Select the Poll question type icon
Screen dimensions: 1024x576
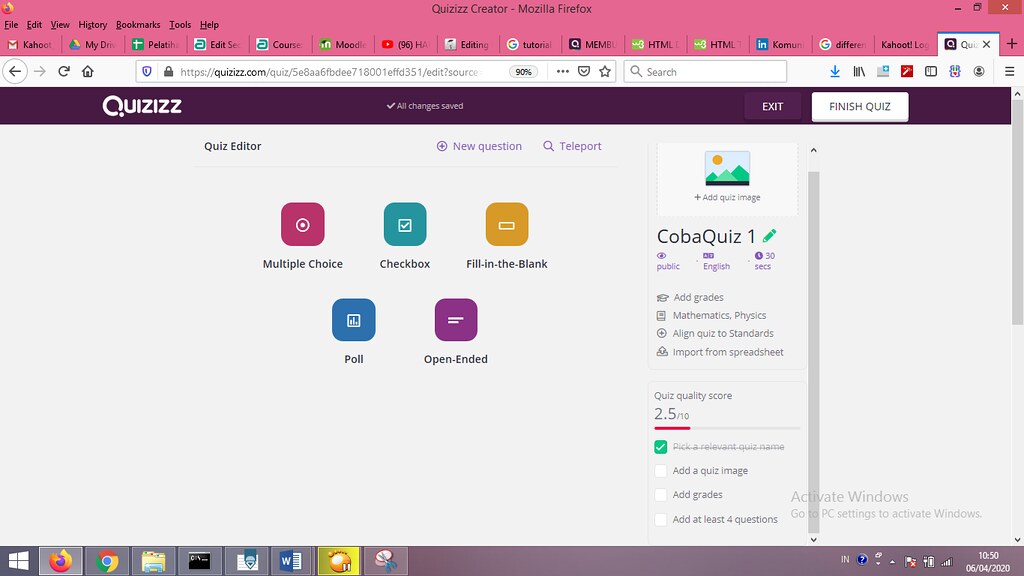point(353,319)
